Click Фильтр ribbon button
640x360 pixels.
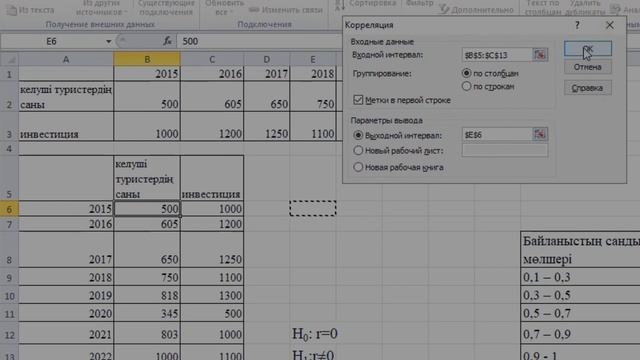[x=420, y=4]
